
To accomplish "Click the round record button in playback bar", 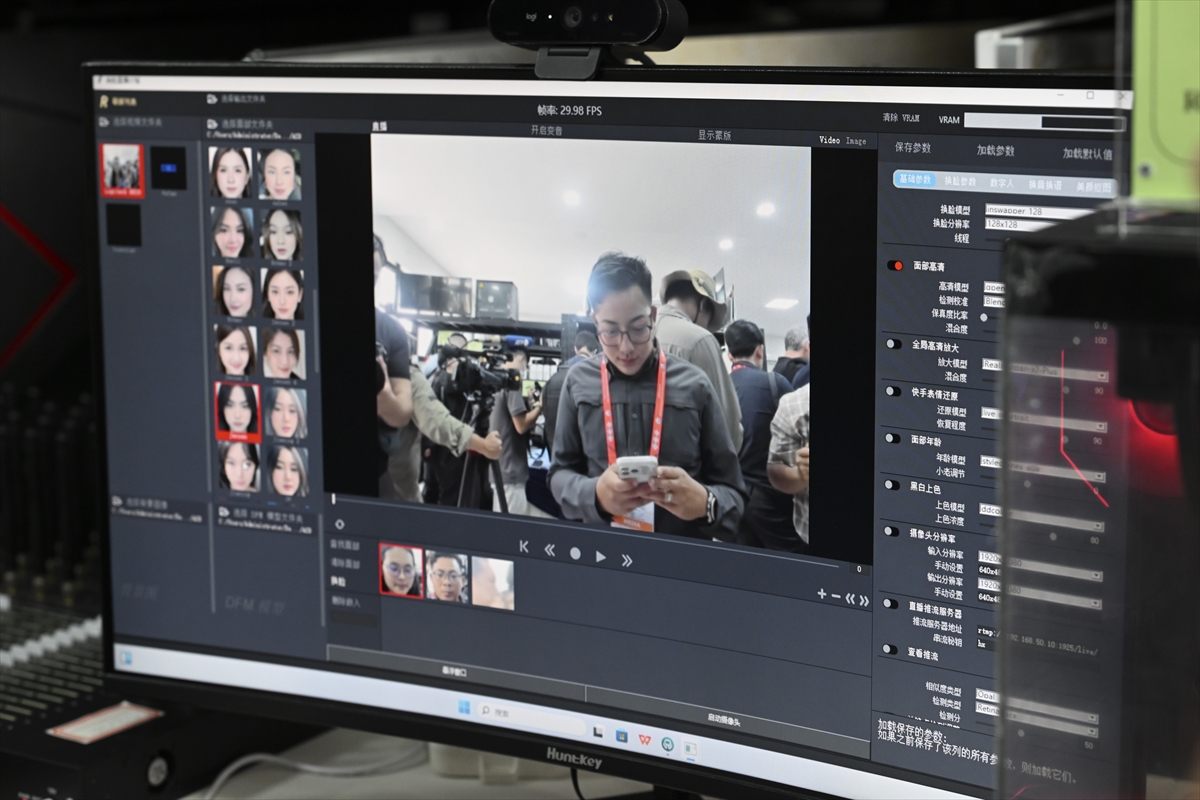I will (575, 553).
